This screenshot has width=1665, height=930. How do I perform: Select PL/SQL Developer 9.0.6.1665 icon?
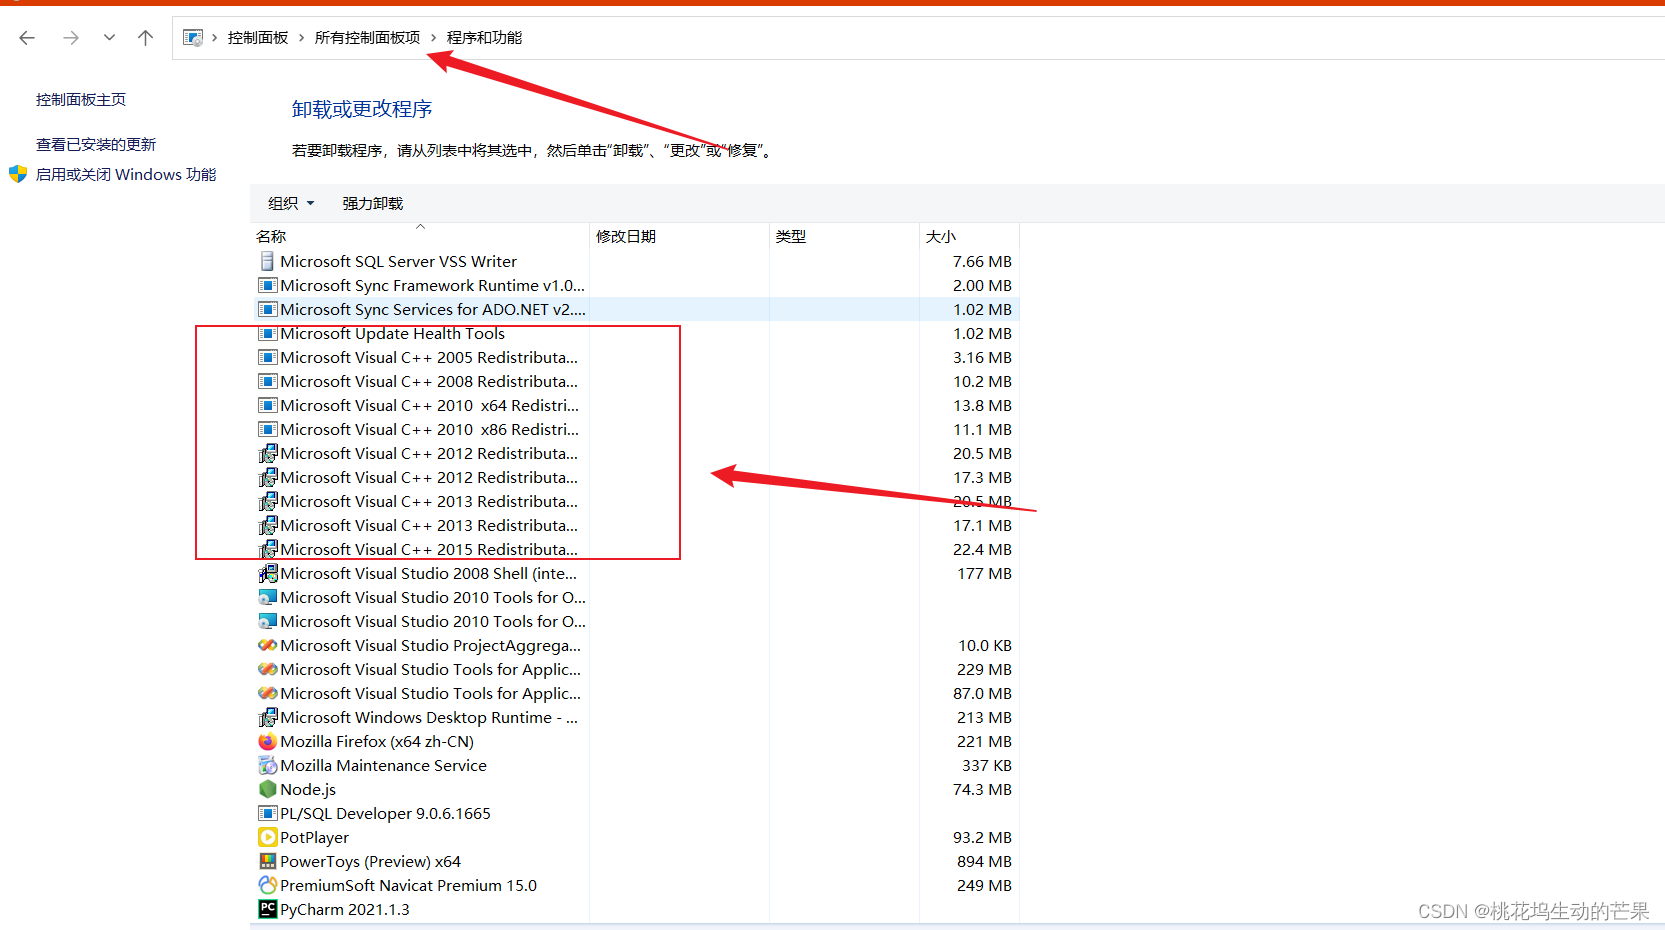tap(267, 813)
